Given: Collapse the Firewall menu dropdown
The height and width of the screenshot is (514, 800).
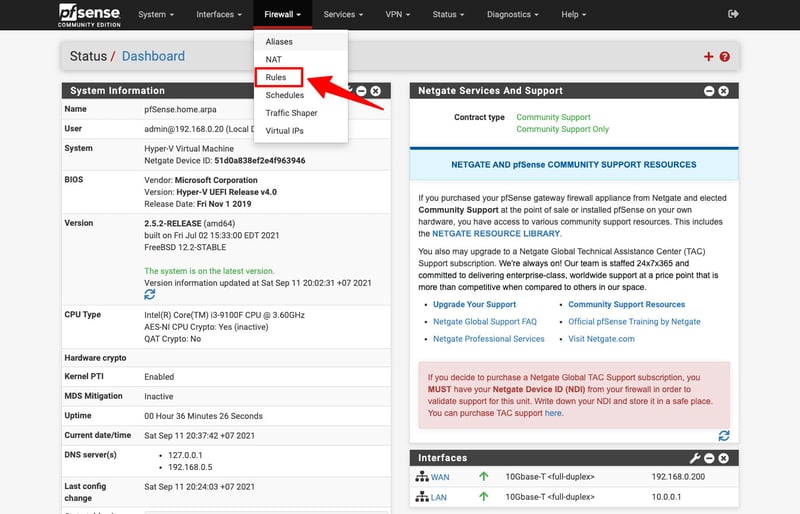Looking at the screenshot, I should (x=282, y=14).
